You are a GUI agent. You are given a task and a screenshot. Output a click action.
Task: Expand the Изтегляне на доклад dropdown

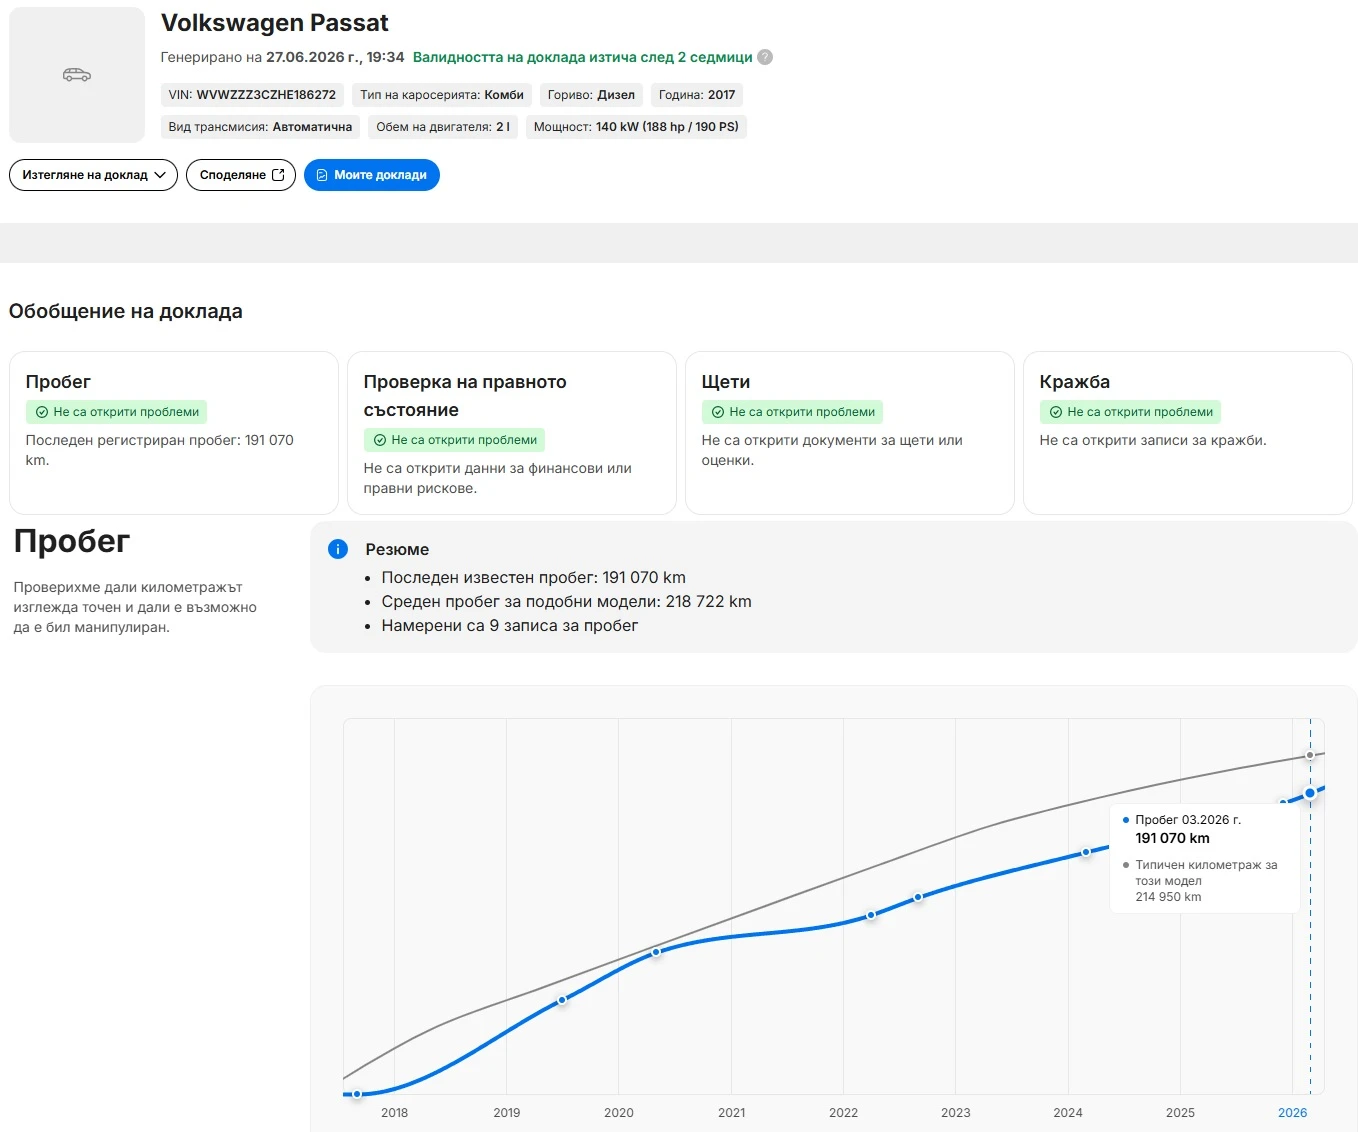click(x=94, y=175)
